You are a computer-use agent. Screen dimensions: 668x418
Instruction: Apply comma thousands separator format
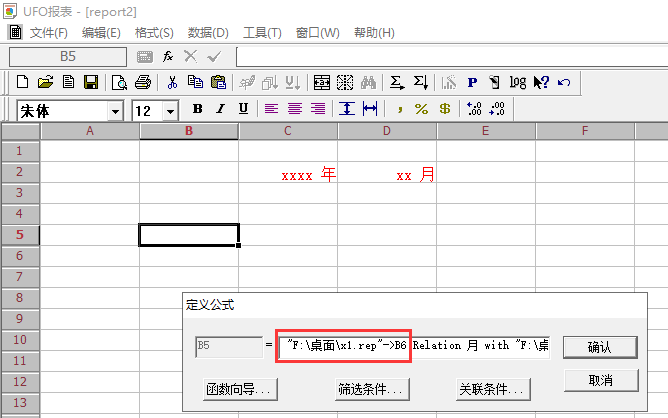coord(400,110)
